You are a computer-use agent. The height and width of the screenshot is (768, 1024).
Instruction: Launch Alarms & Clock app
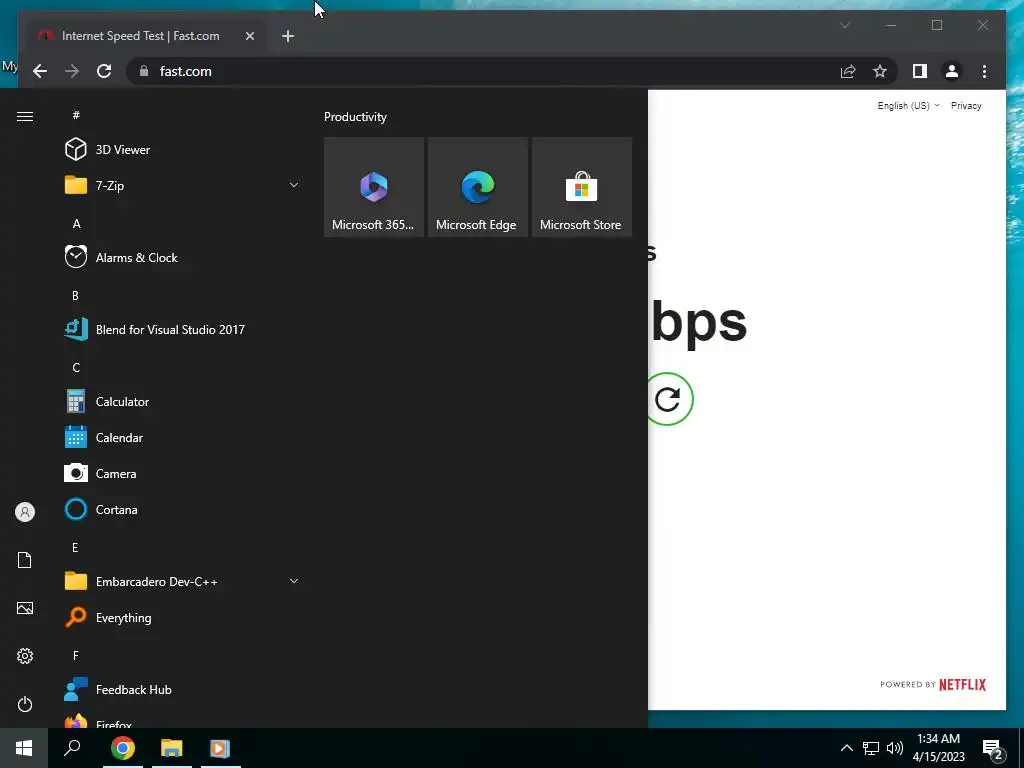point(182,257)
